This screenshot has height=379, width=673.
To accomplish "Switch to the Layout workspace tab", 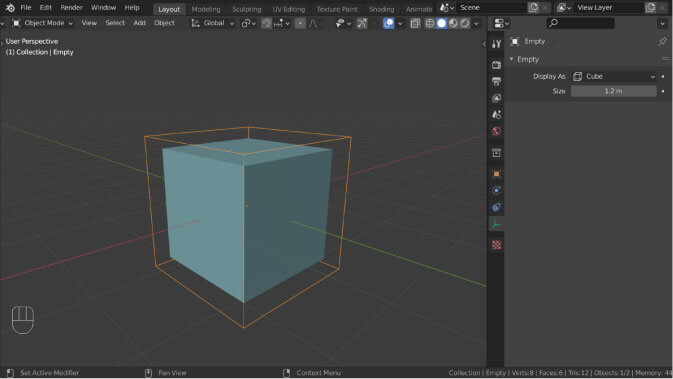I will point(169,9).
